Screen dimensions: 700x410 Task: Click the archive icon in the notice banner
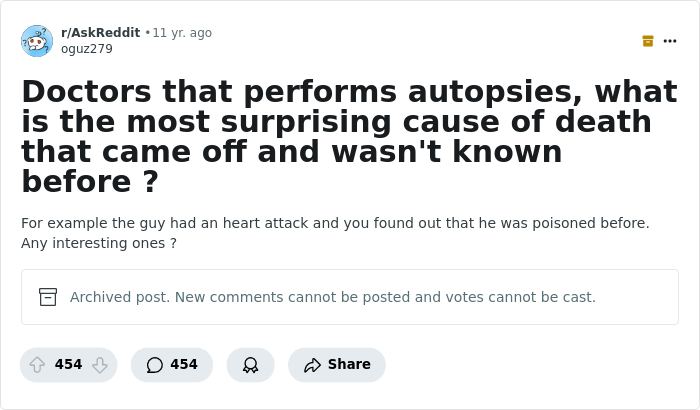tap(48, 297)
